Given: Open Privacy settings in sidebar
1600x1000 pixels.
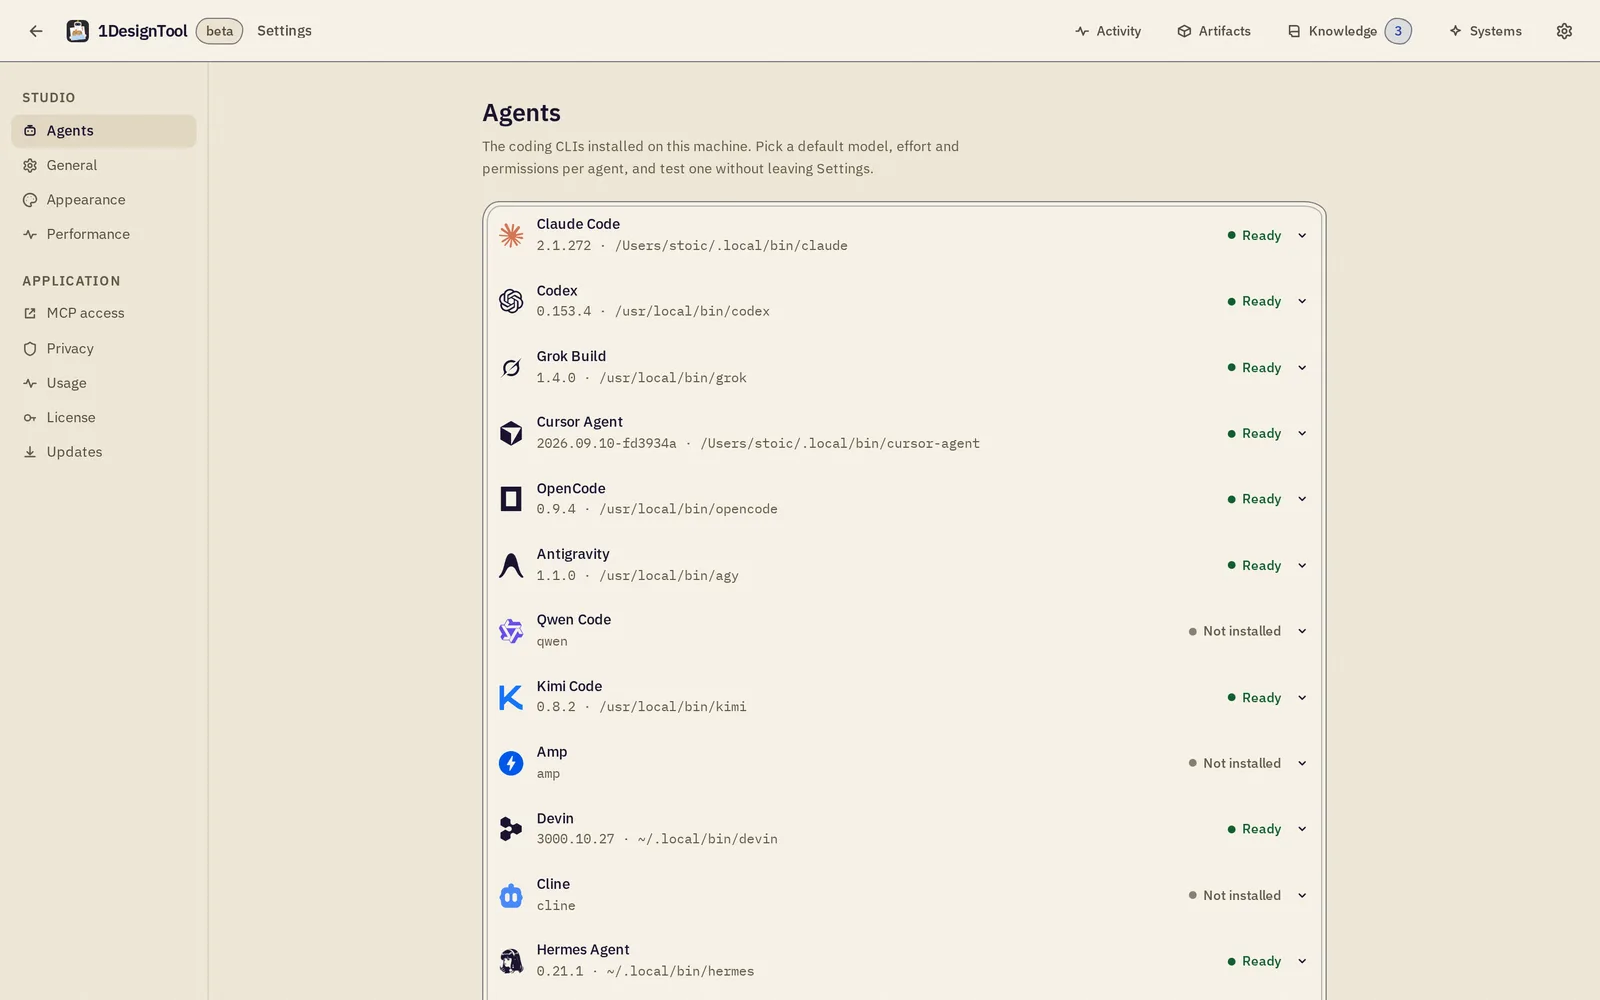Looking at the screenshot, I should pos(104,349).
